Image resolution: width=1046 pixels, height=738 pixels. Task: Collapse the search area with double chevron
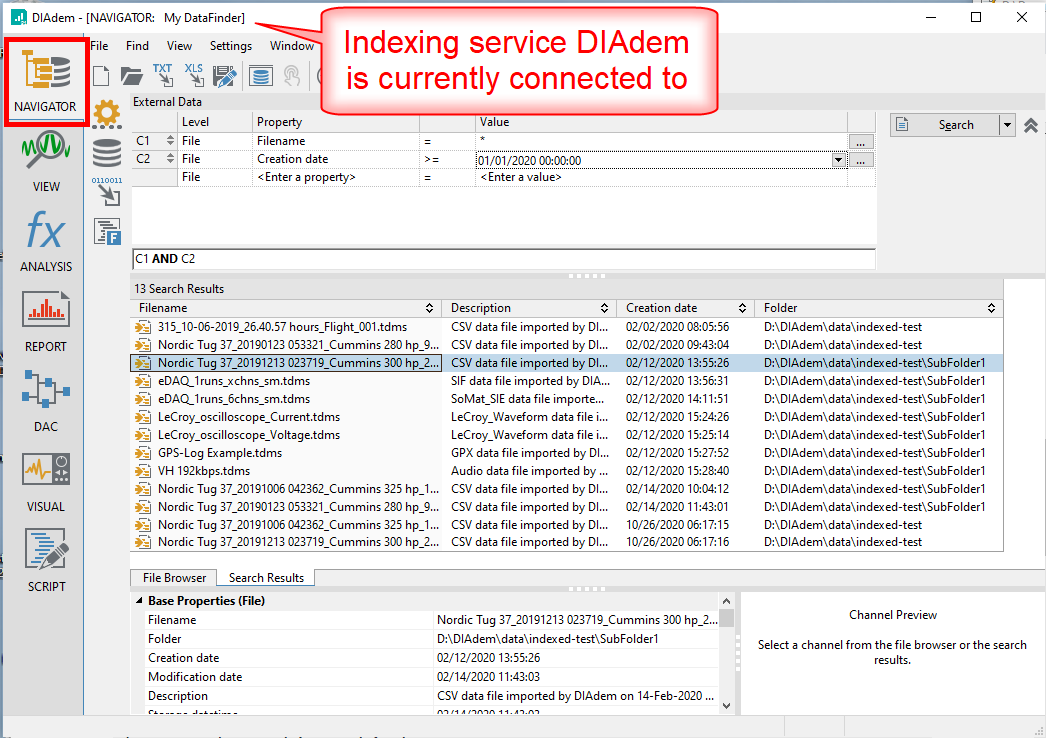point(1031,125)
